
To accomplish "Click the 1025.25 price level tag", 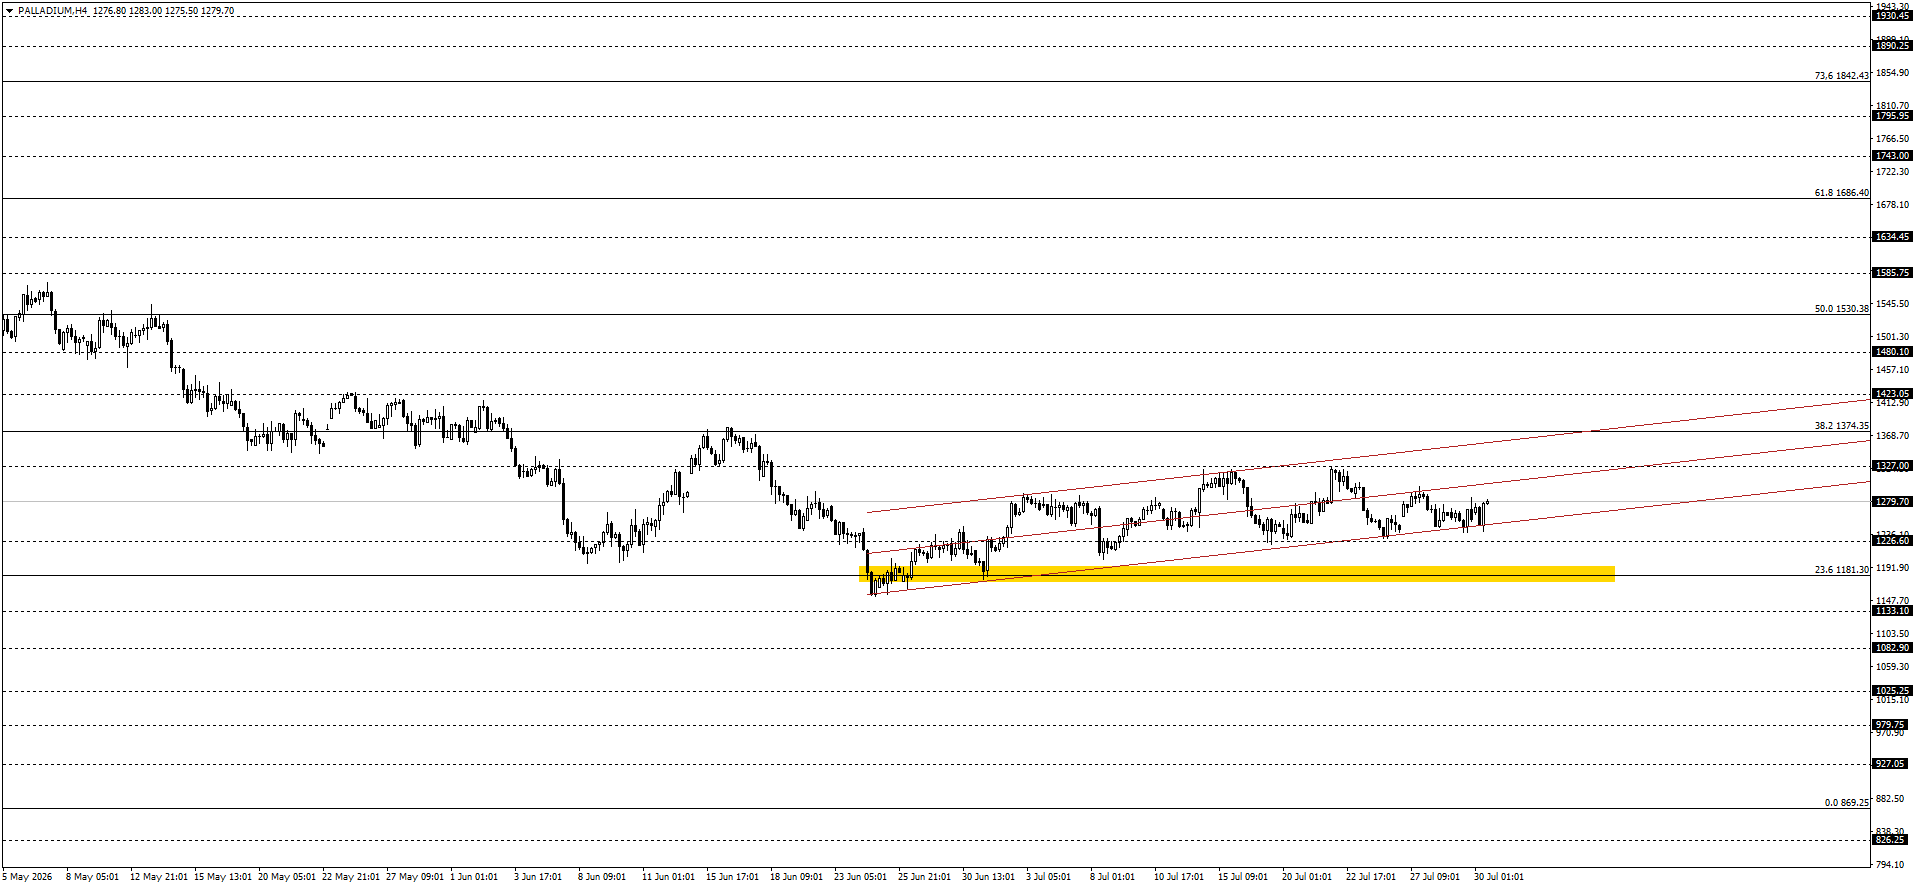I will click(x=1892, y=691).
